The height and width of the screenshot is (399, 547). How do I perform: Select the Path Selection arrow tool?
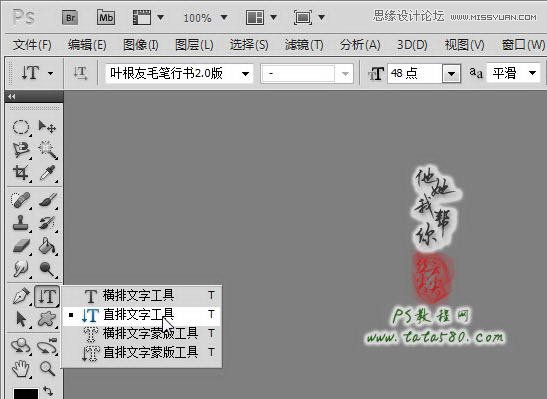click(21, 319)
